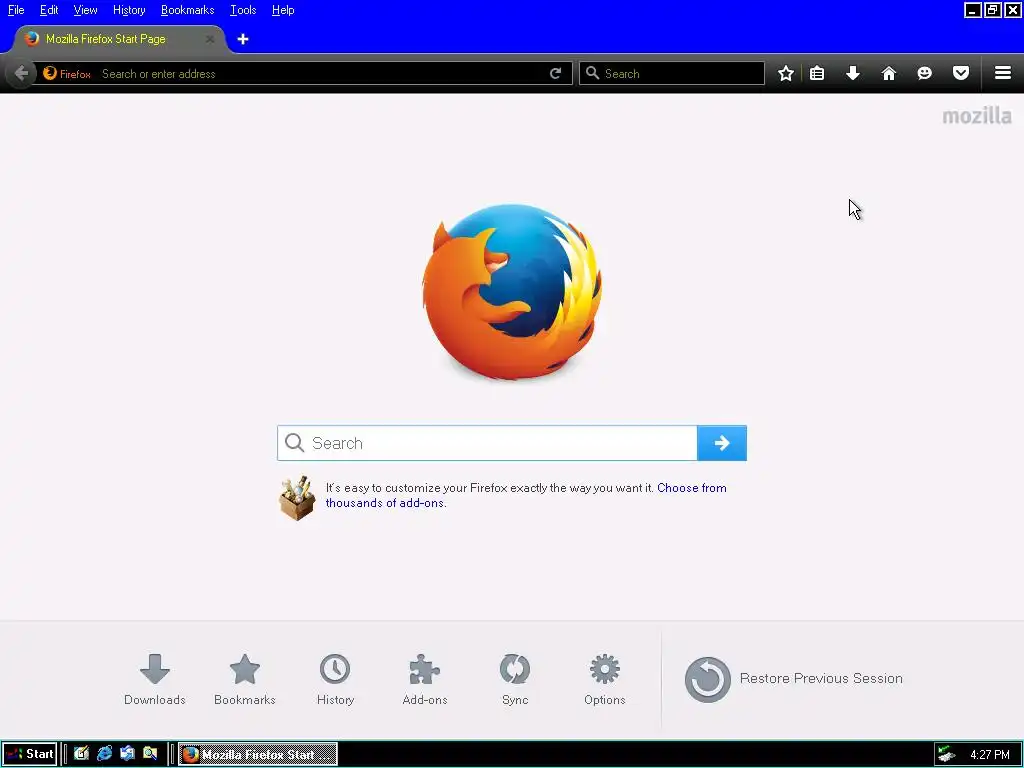Open the View menu
This screenshot has height=768, width=1024.
(x=85, y=10)
